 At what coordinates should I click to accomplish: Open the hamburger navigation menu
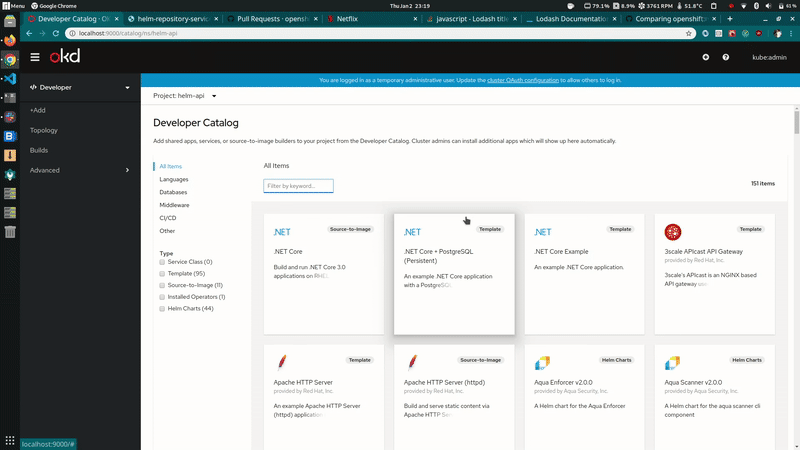point(35,57)
